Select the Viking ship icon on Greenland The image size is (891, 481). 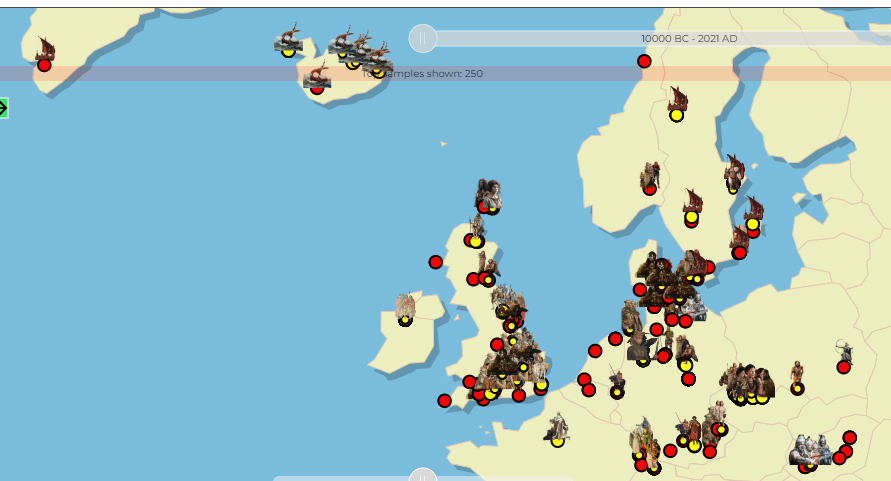point(45,48)
